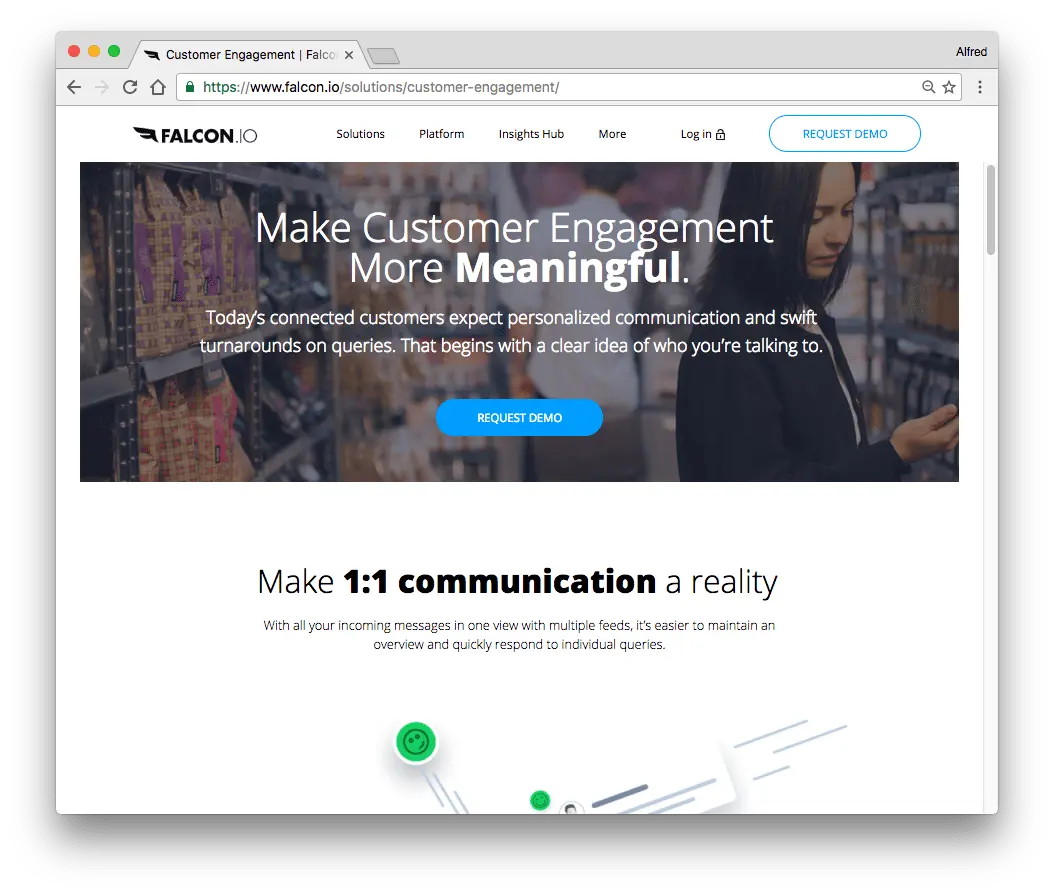
Task: Click the Falcon.io logo
Action: (195, 135)
